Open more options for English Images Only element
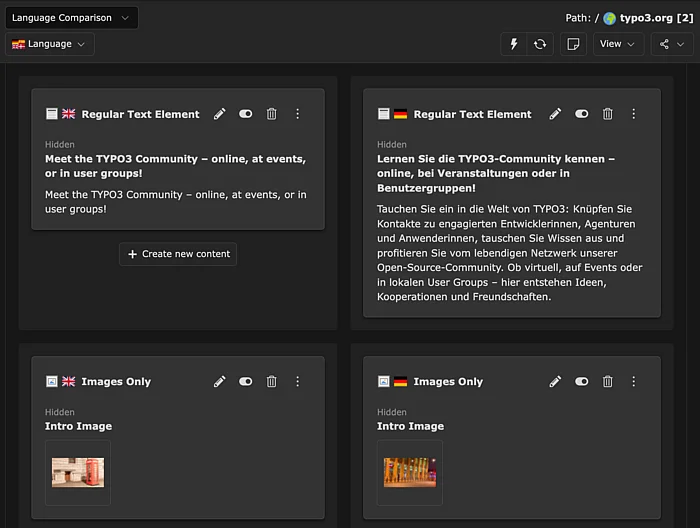Screen dimensions: 700x528 pyautogui.click(x=297, y=382)
